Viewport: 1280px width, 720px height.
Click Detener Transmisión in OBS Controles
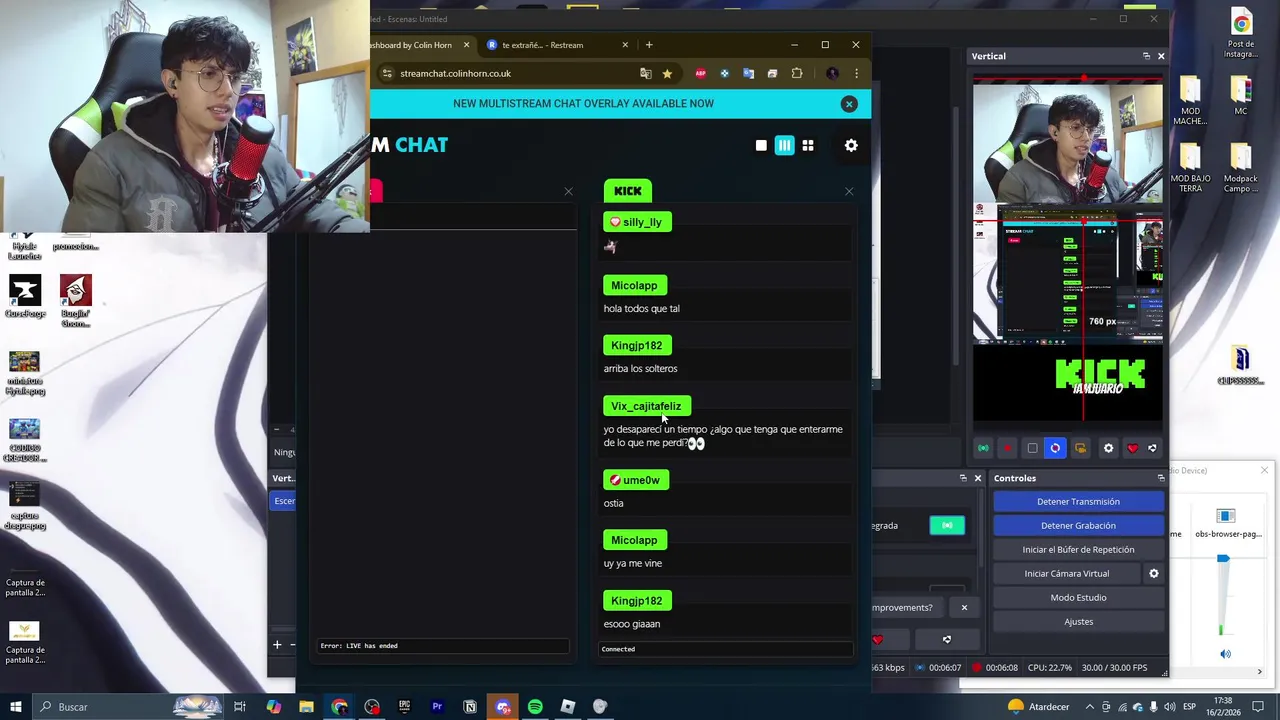(1078, 502)
